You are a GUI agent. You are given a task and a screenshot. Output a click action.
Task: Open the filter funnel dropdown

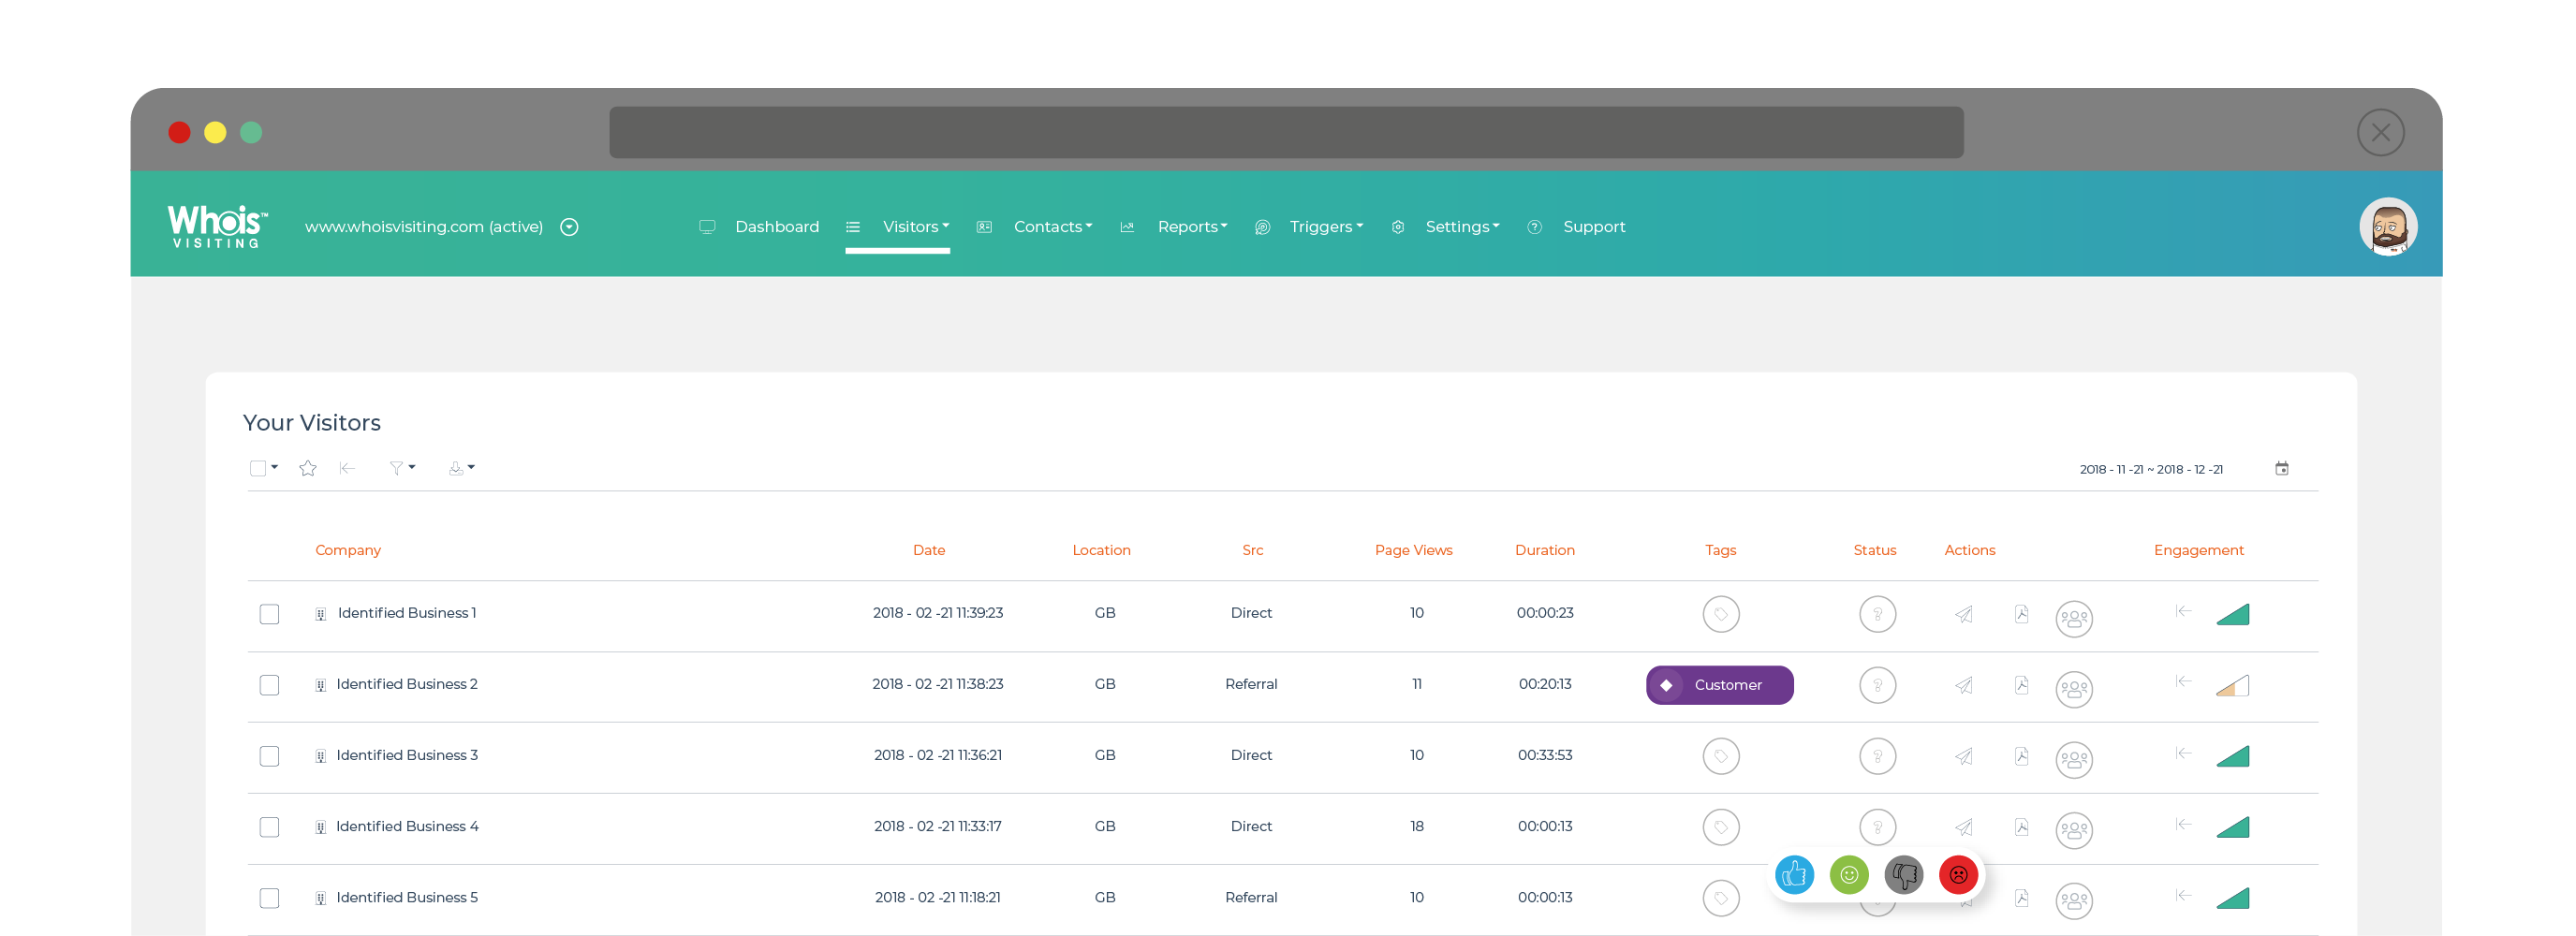click(x=402, y=468)
